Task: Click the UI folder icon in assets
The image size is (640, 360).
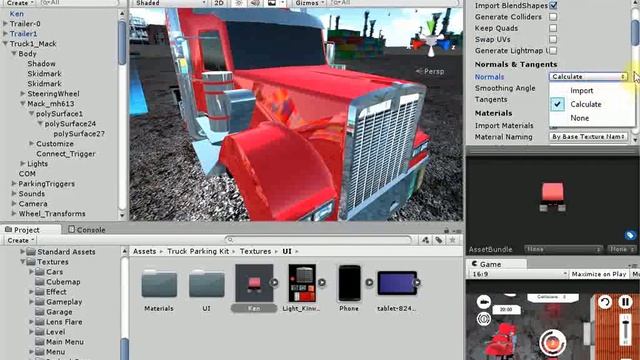Action: click(207, 283)
